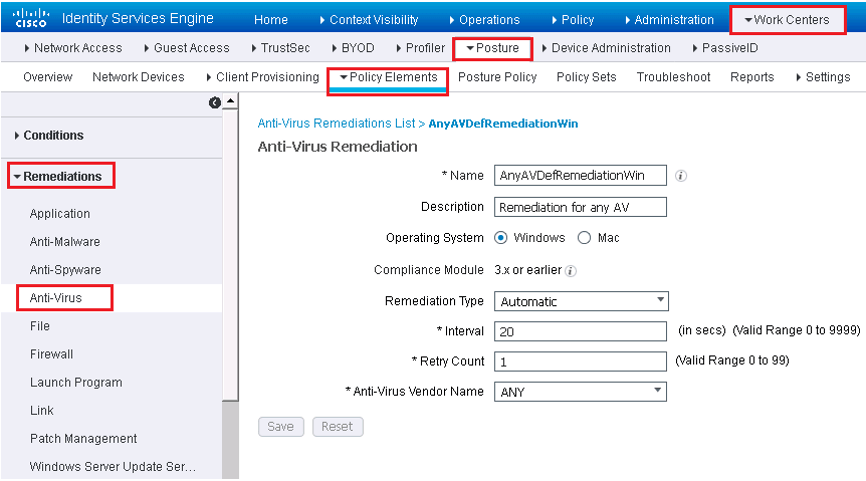Image resolution: width=866 pixels, height=481 pixels.
Task: Expand the Settings menu
Action: tap(823, 77)
